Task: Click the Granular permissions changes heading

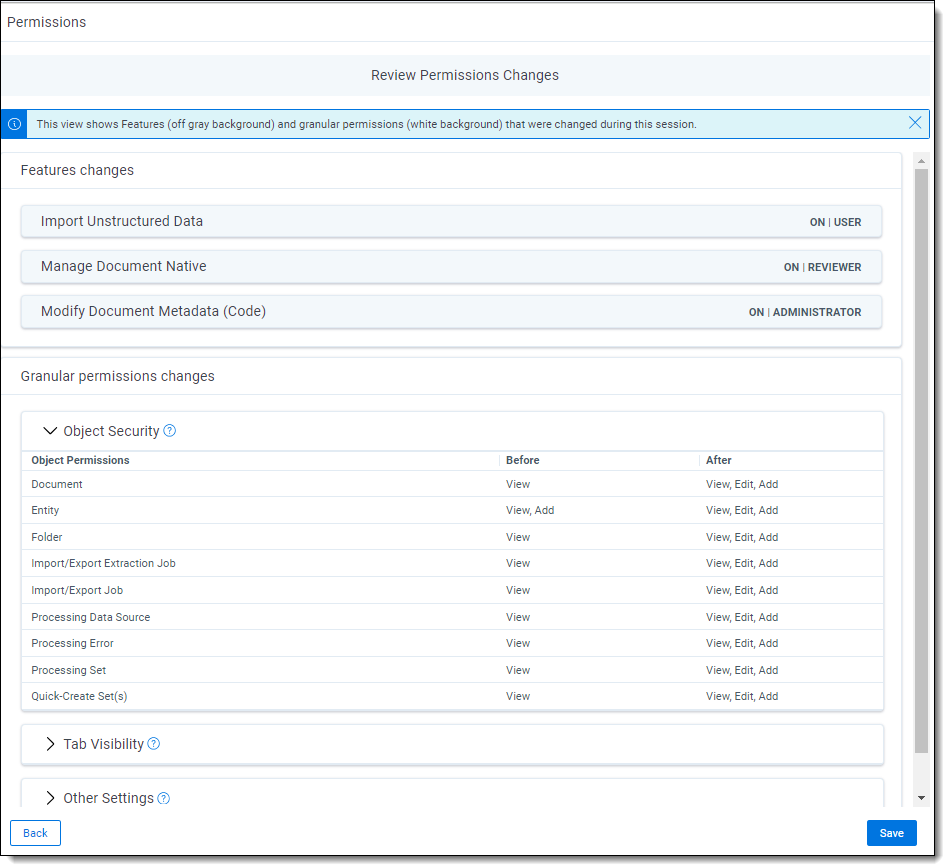Action: (117, 376)
